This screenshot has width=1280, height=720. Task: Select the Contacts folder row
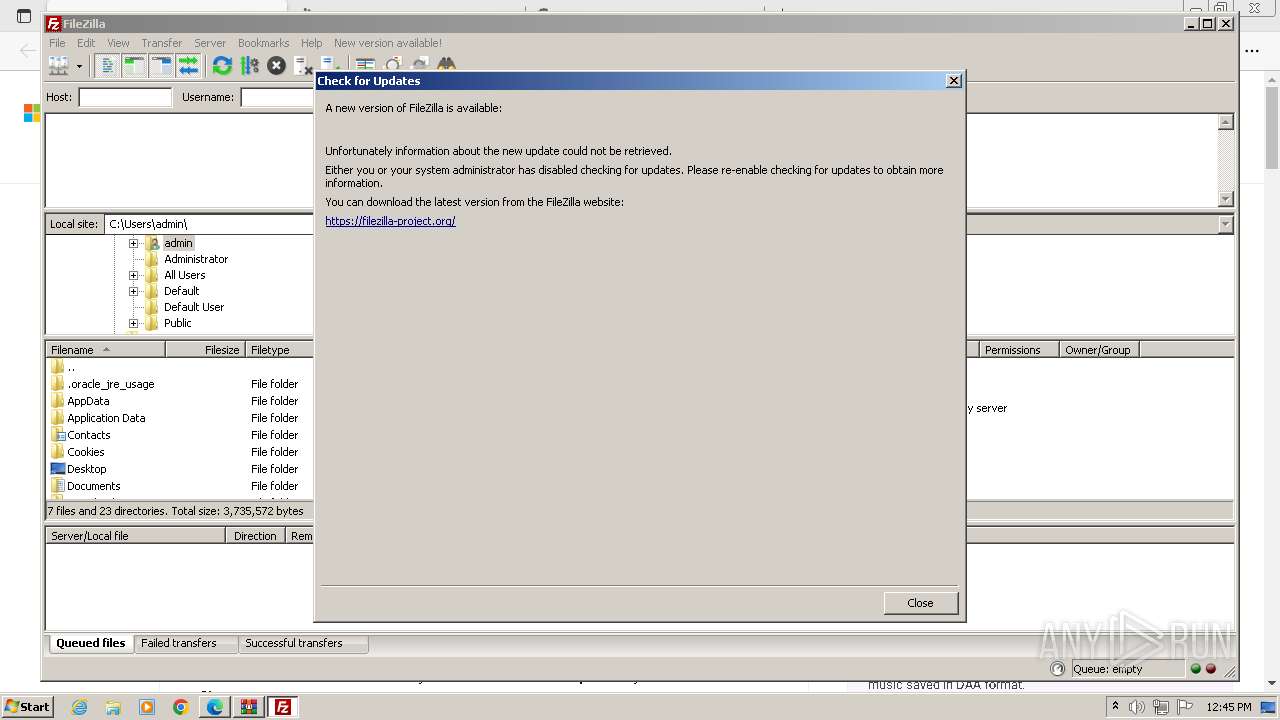click(180, 435)
